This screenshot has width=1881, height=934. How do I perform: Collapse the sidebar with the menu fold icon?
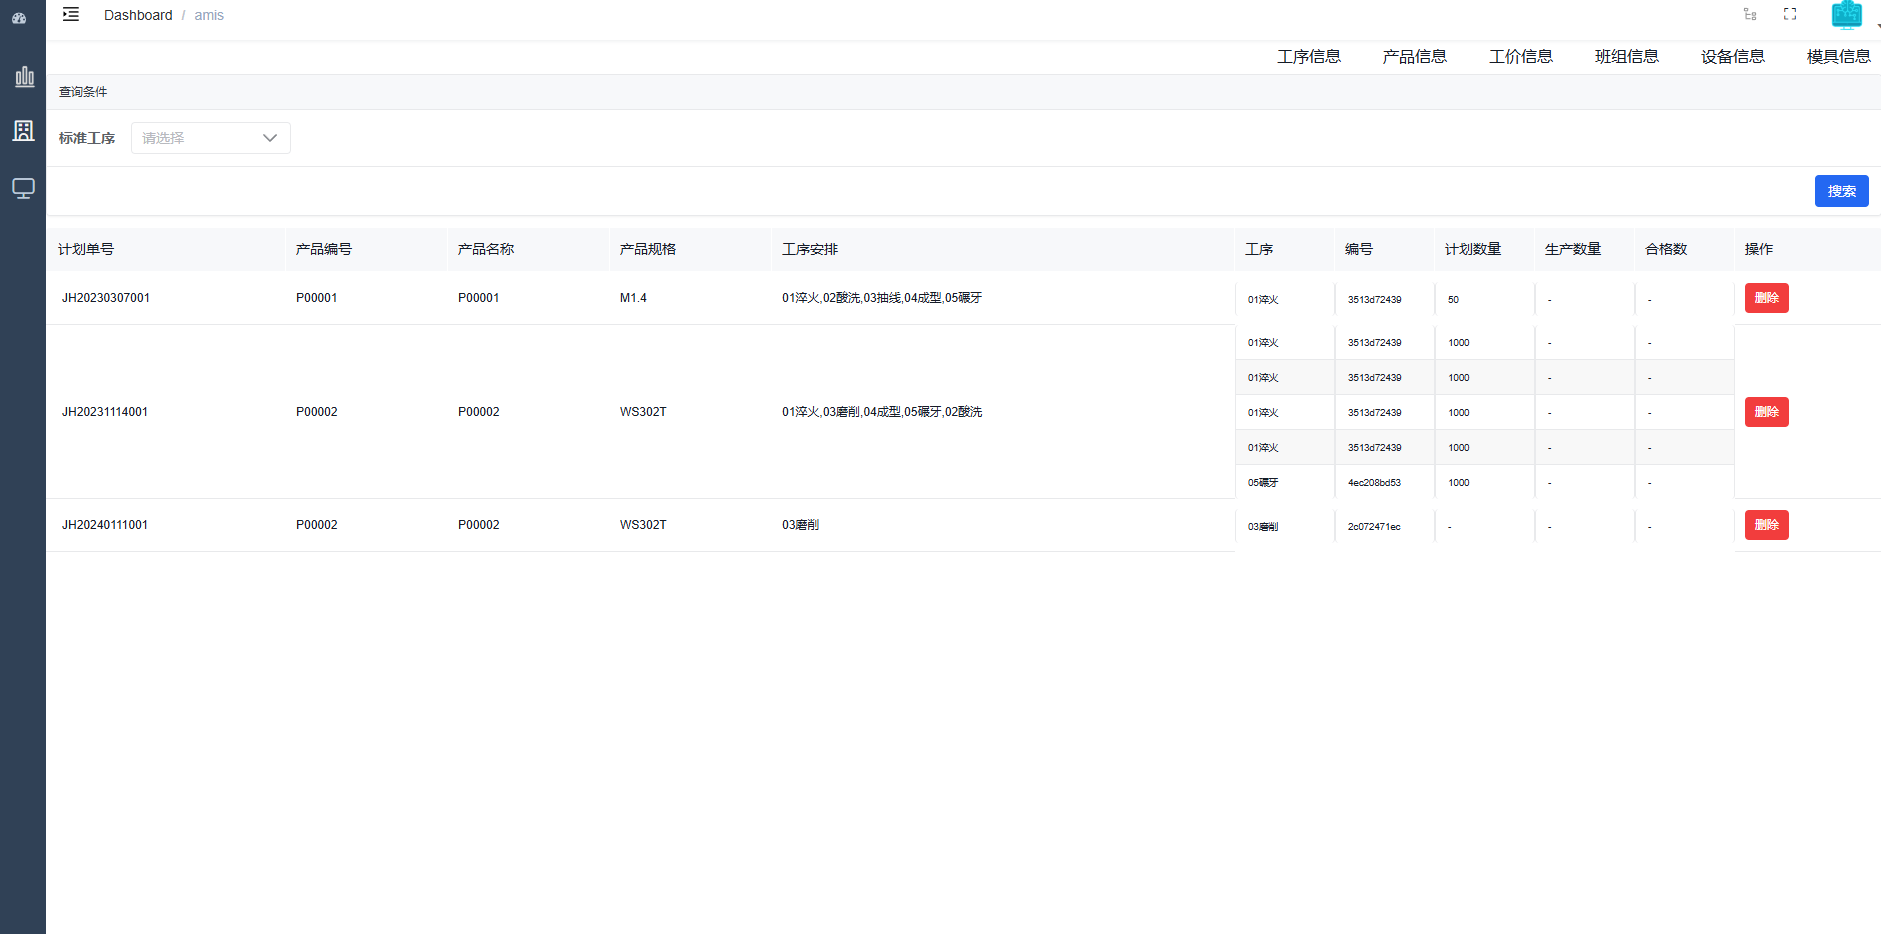71,14
